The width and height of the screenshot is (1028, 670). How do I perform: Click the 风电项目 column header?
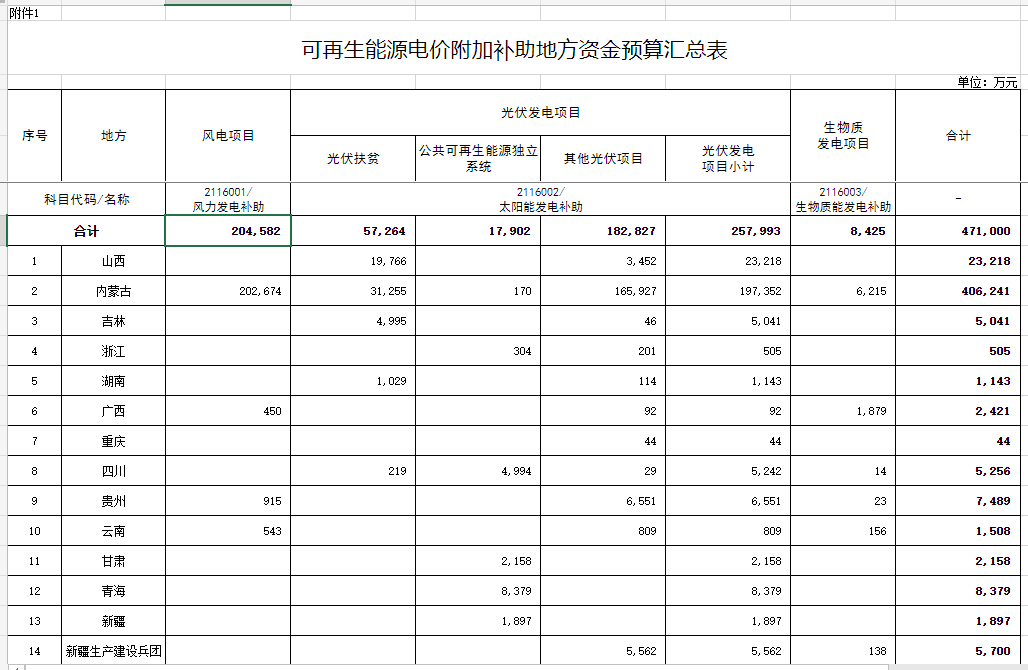point(228,134)
